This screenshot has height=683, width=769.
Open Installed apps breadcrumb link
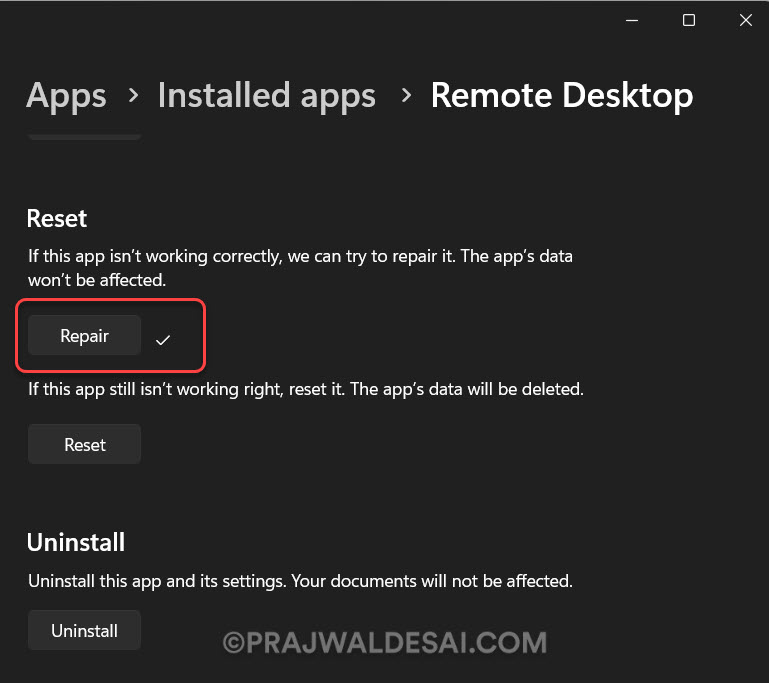[267, 95]
